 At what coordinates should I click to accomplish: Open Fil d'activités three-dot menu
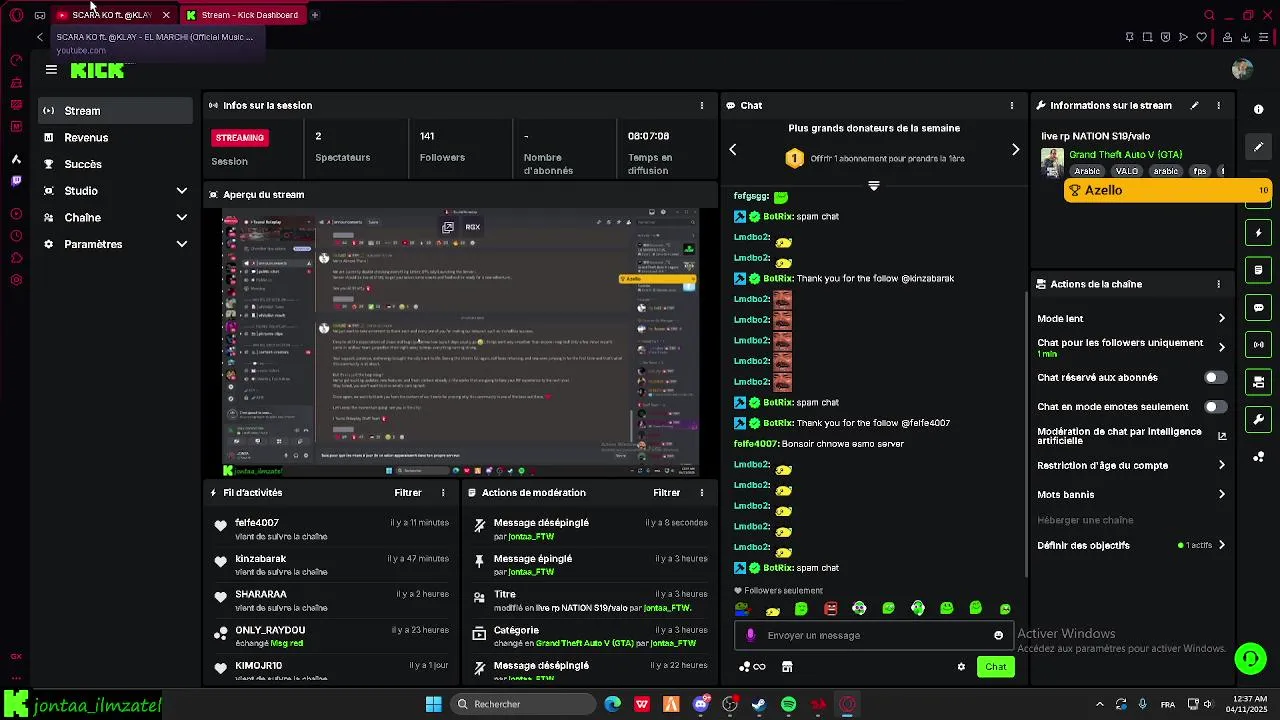[x=443, y=493]
